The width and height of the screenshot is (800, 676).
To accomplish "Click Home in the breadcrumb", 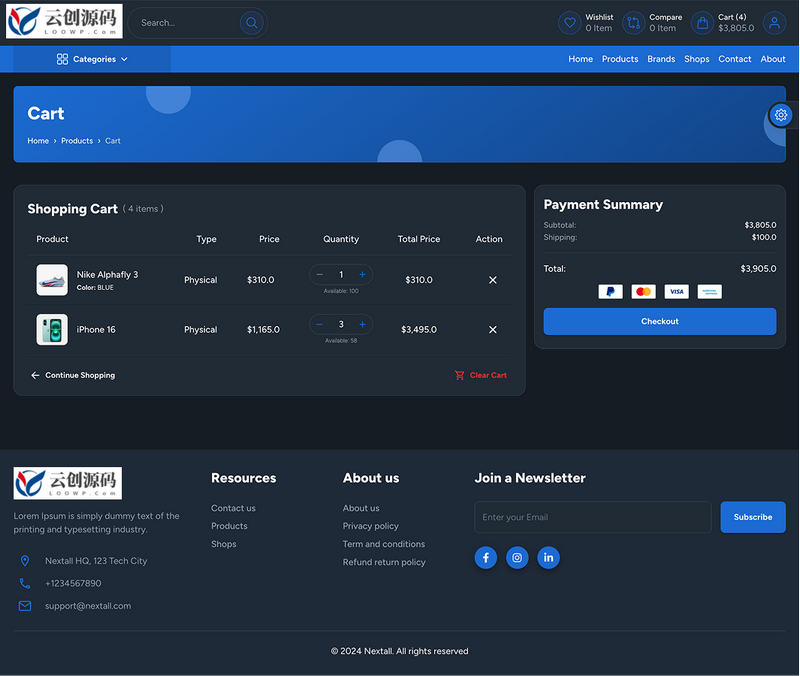I will 38,141.
